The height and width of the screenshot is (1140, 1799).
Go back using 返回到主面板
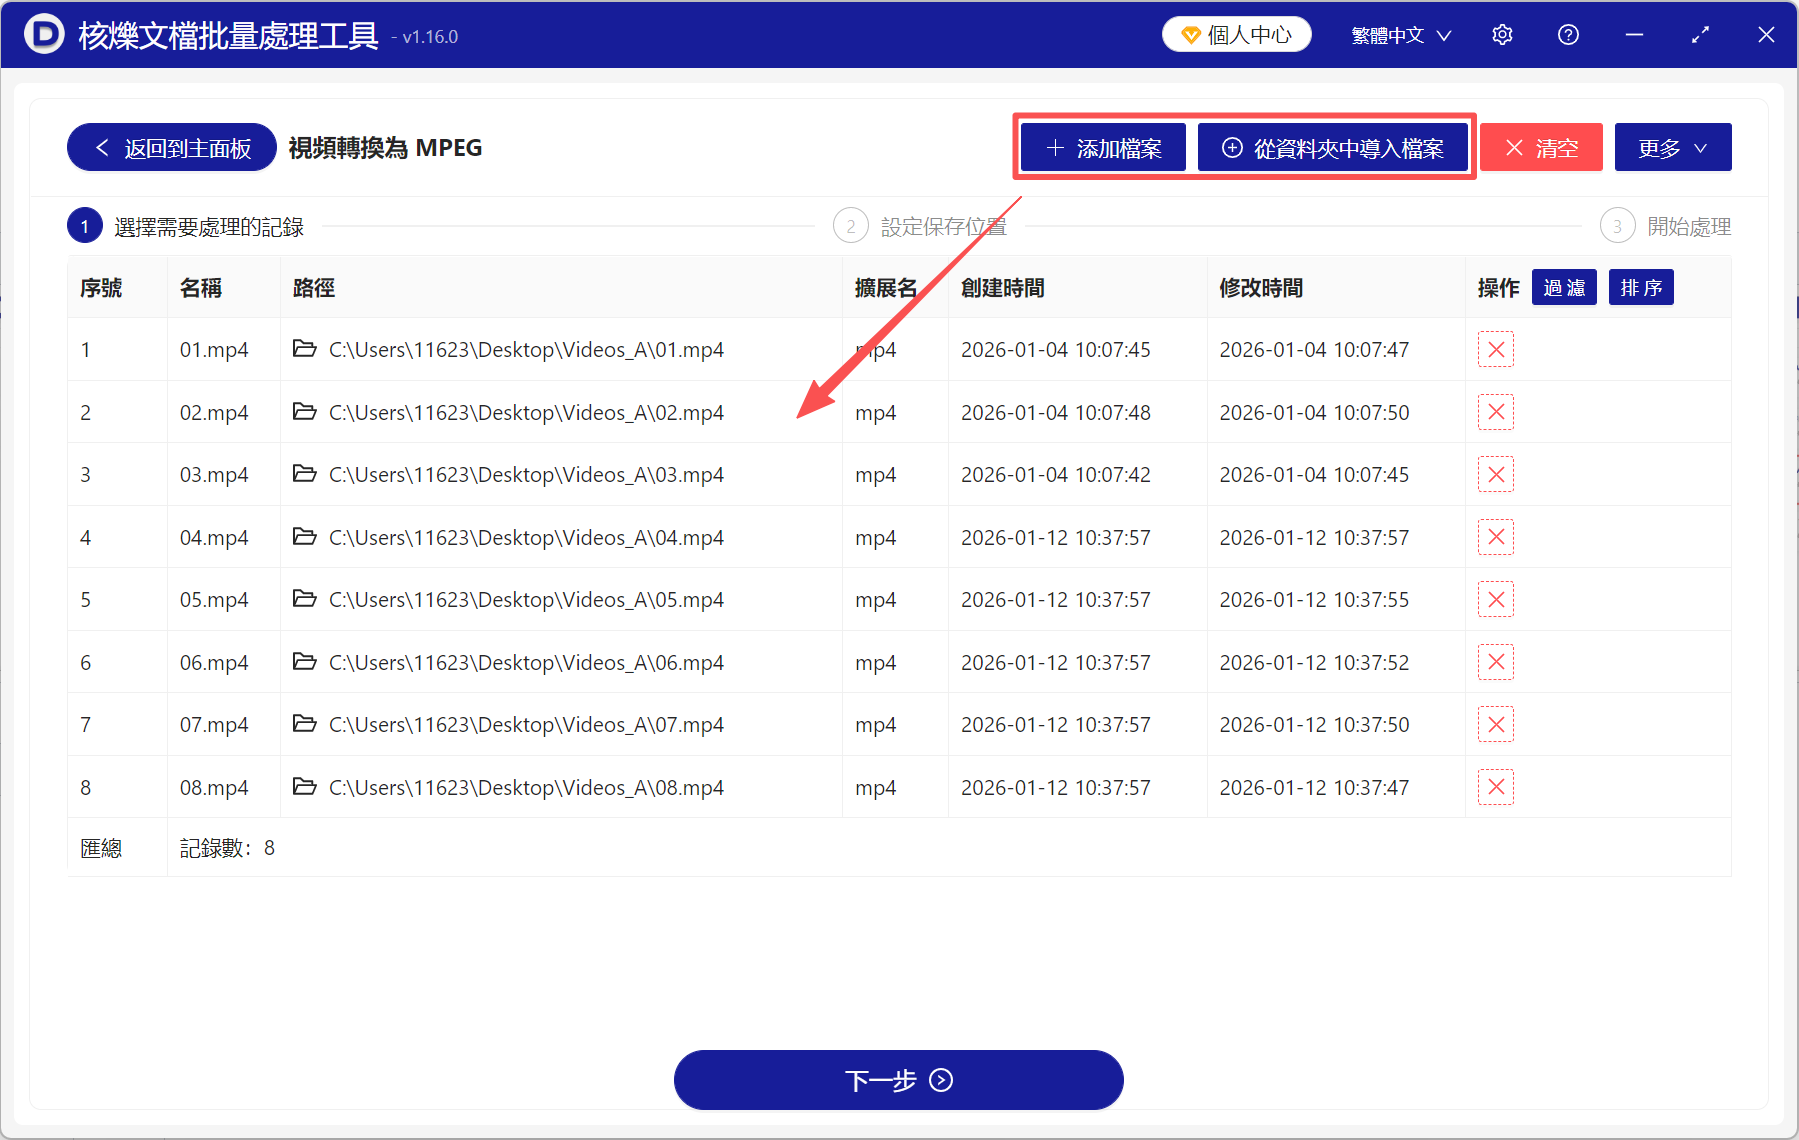tap(170, 146)
